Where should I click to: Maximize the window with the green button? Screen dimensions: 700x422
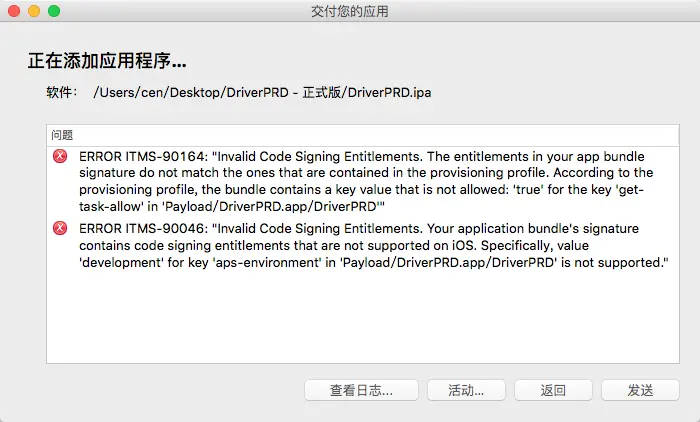[x=54, y=11]
